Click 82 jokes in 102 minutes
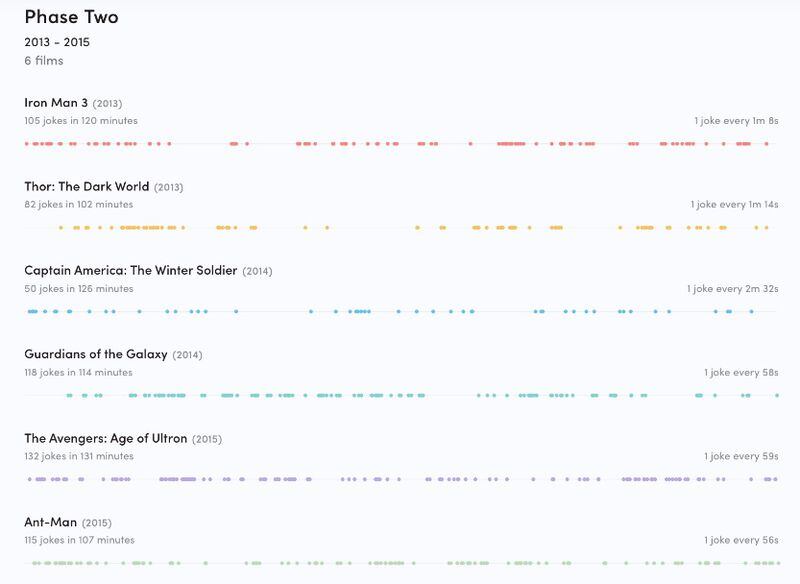This screenshot has height=584, width=800. [x=79, y=205]
